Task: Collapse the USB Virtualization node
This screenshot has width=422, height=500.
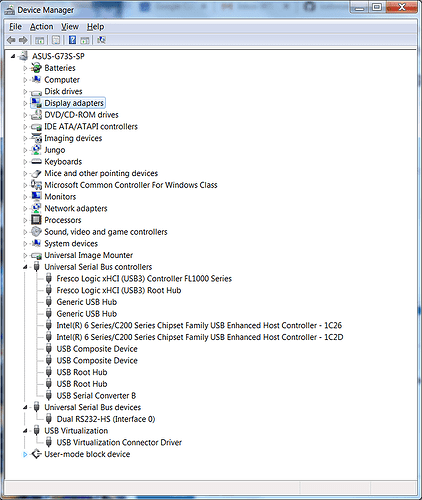Action: coord(25,431)
